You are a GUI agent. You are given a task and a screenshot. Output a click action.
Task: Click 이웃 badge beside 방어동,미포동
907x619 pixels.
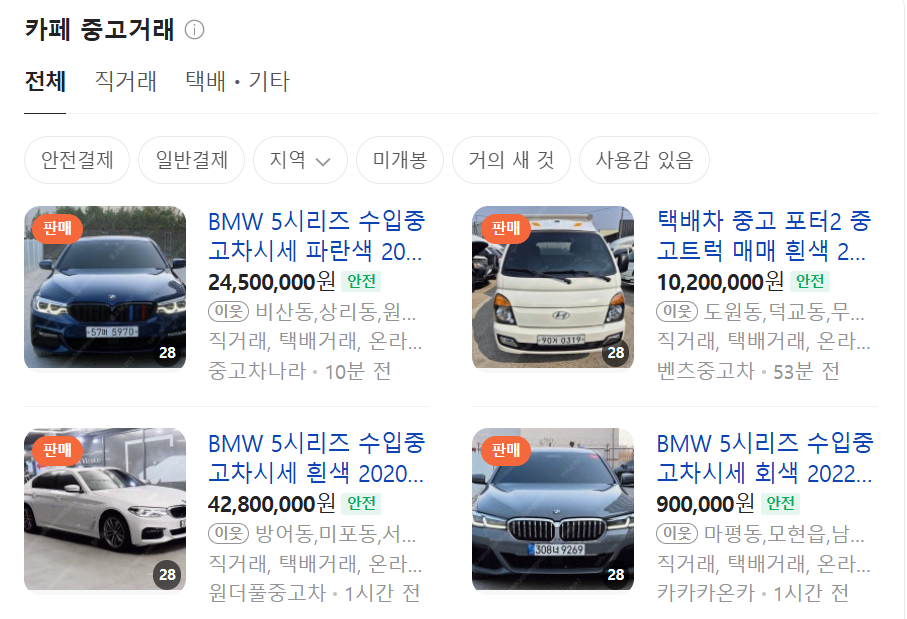click(228, 534)
